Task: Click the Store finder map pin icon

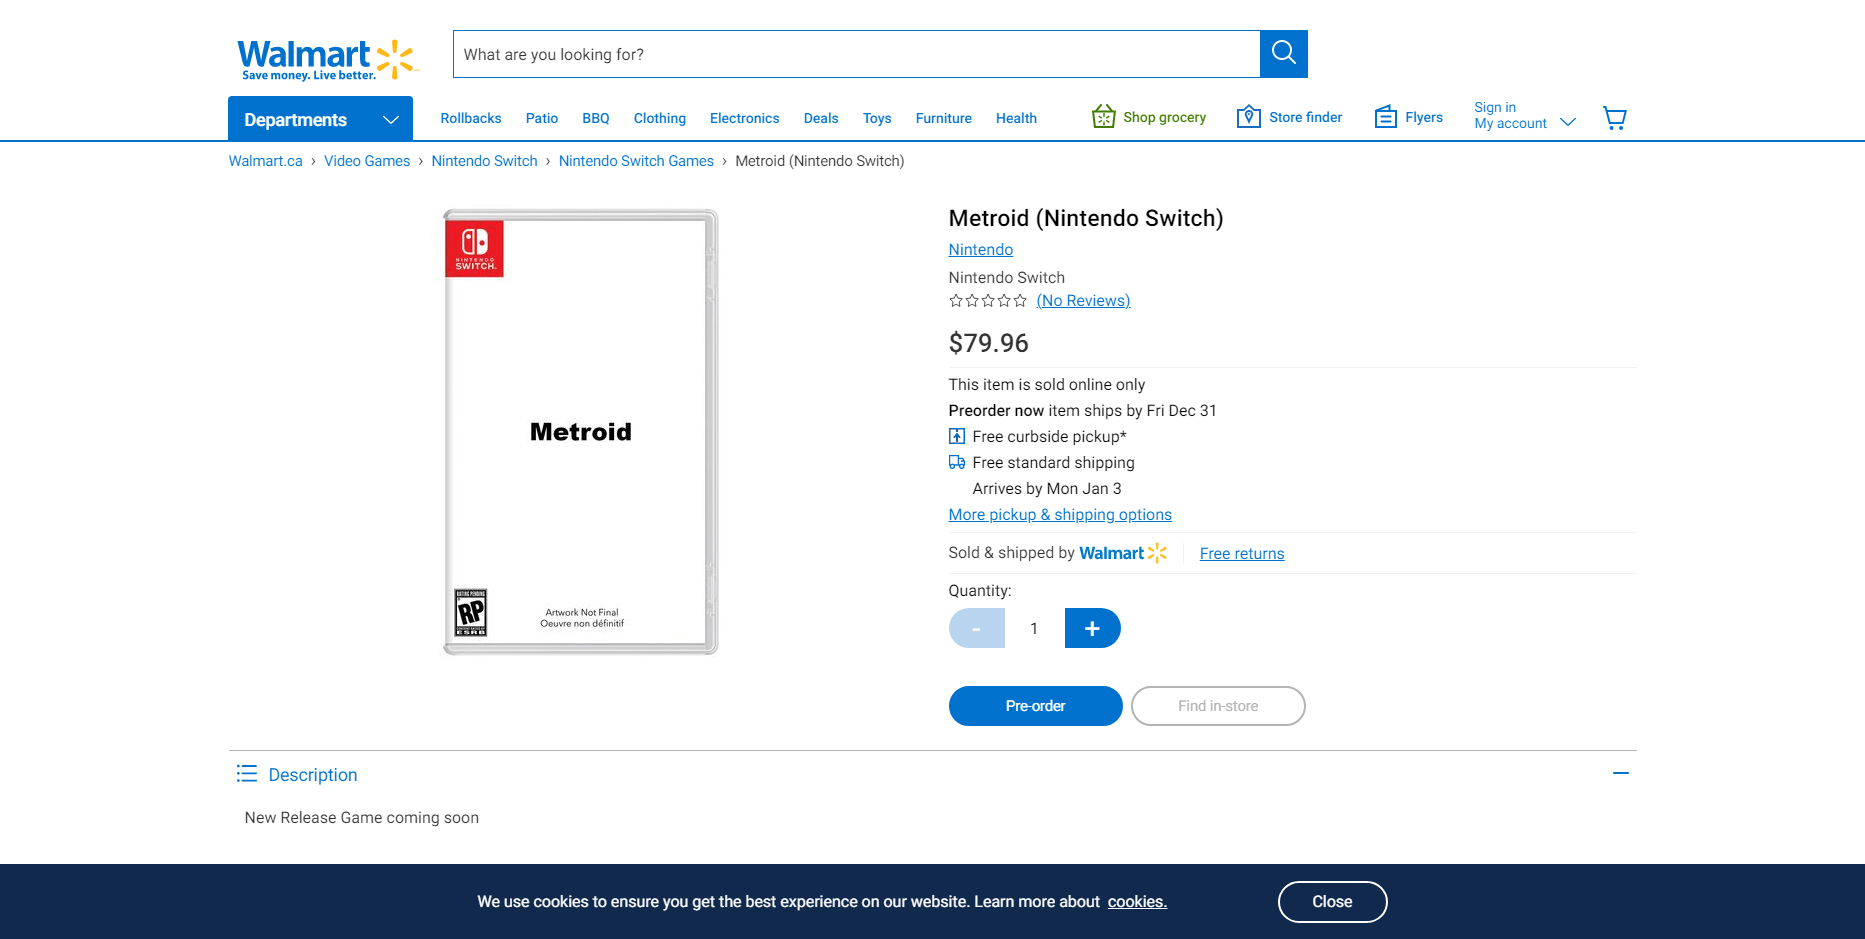Action: pos(1248,117)
